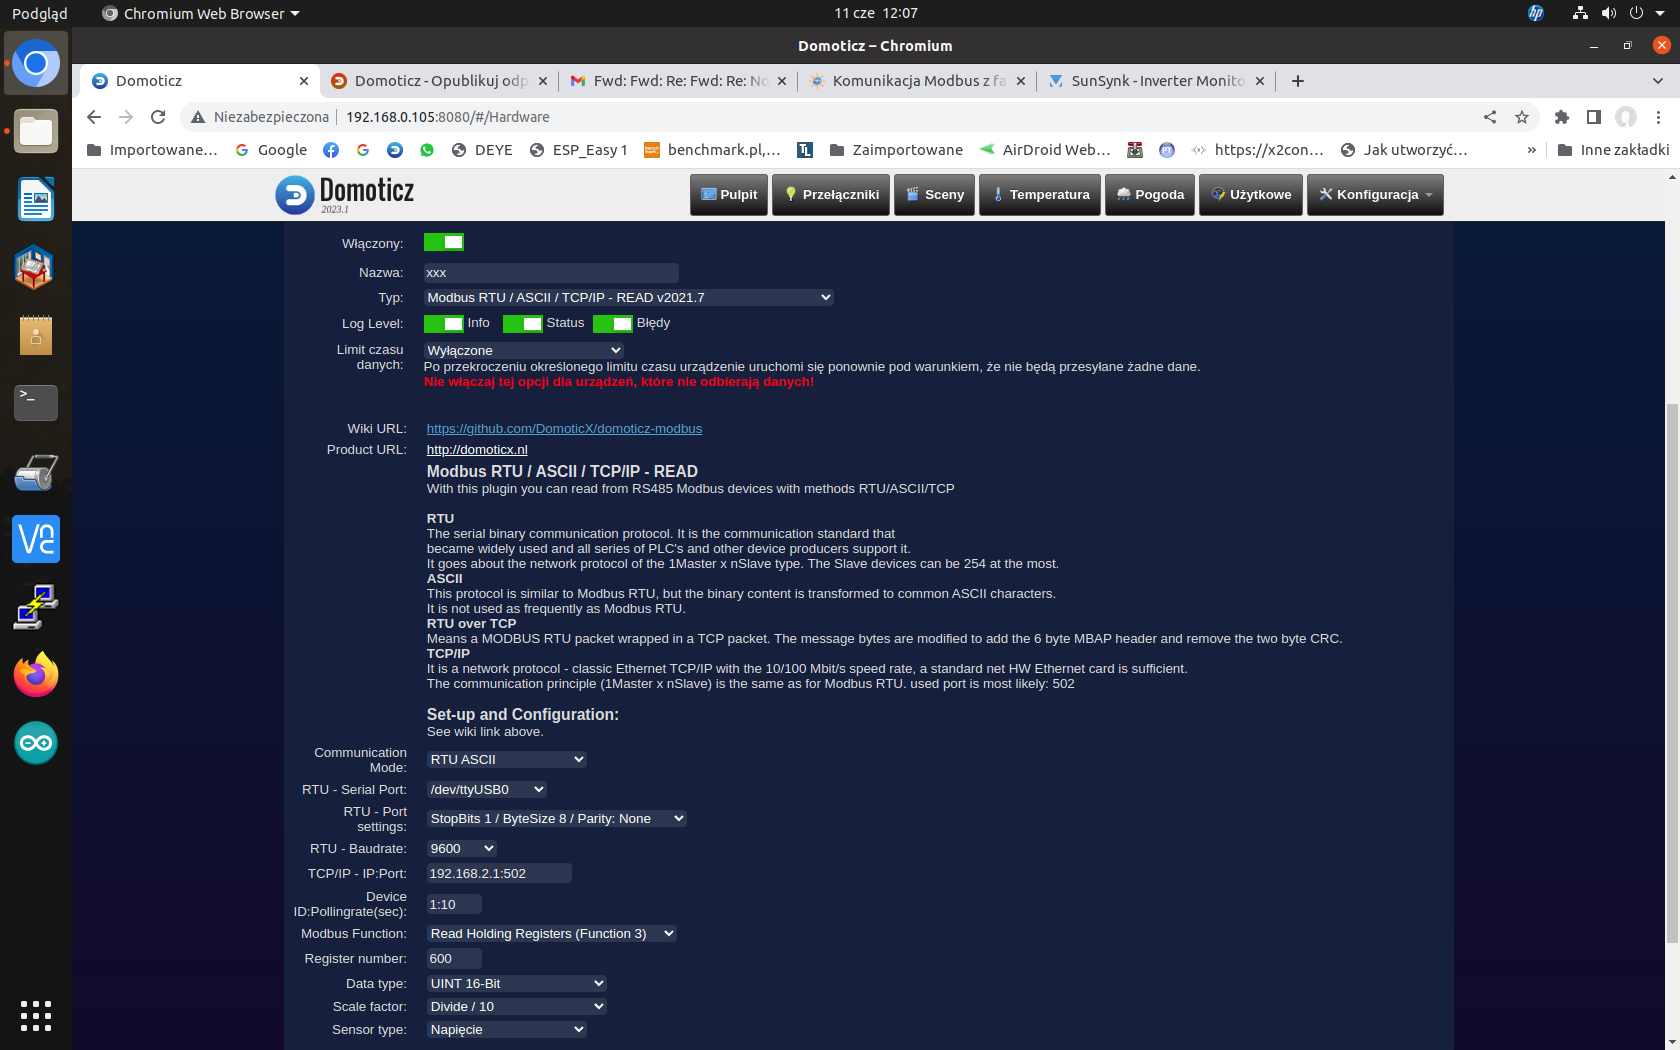Click the Domoticz logo
Viewport: 1680px width, 1050px height.
(345, 194)
